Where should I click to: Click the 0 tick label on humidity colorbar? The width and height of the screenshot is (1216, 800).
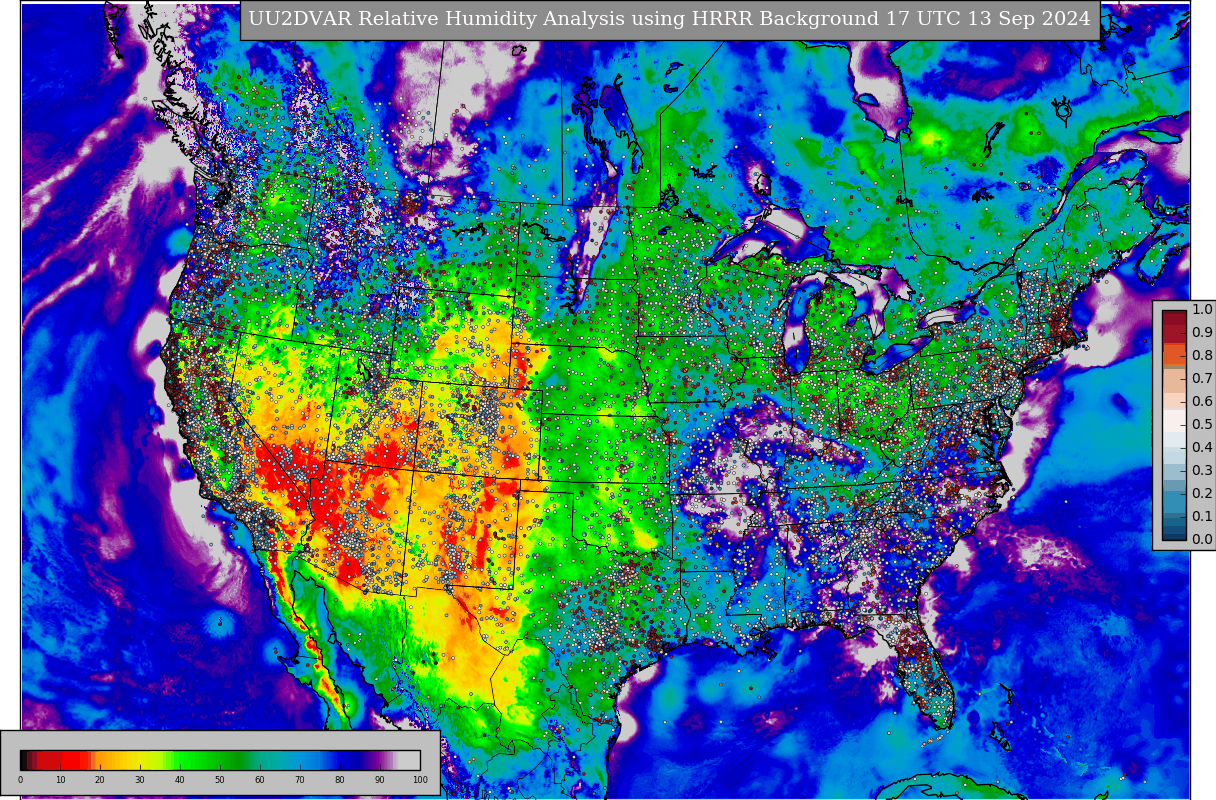pos(20,780)
